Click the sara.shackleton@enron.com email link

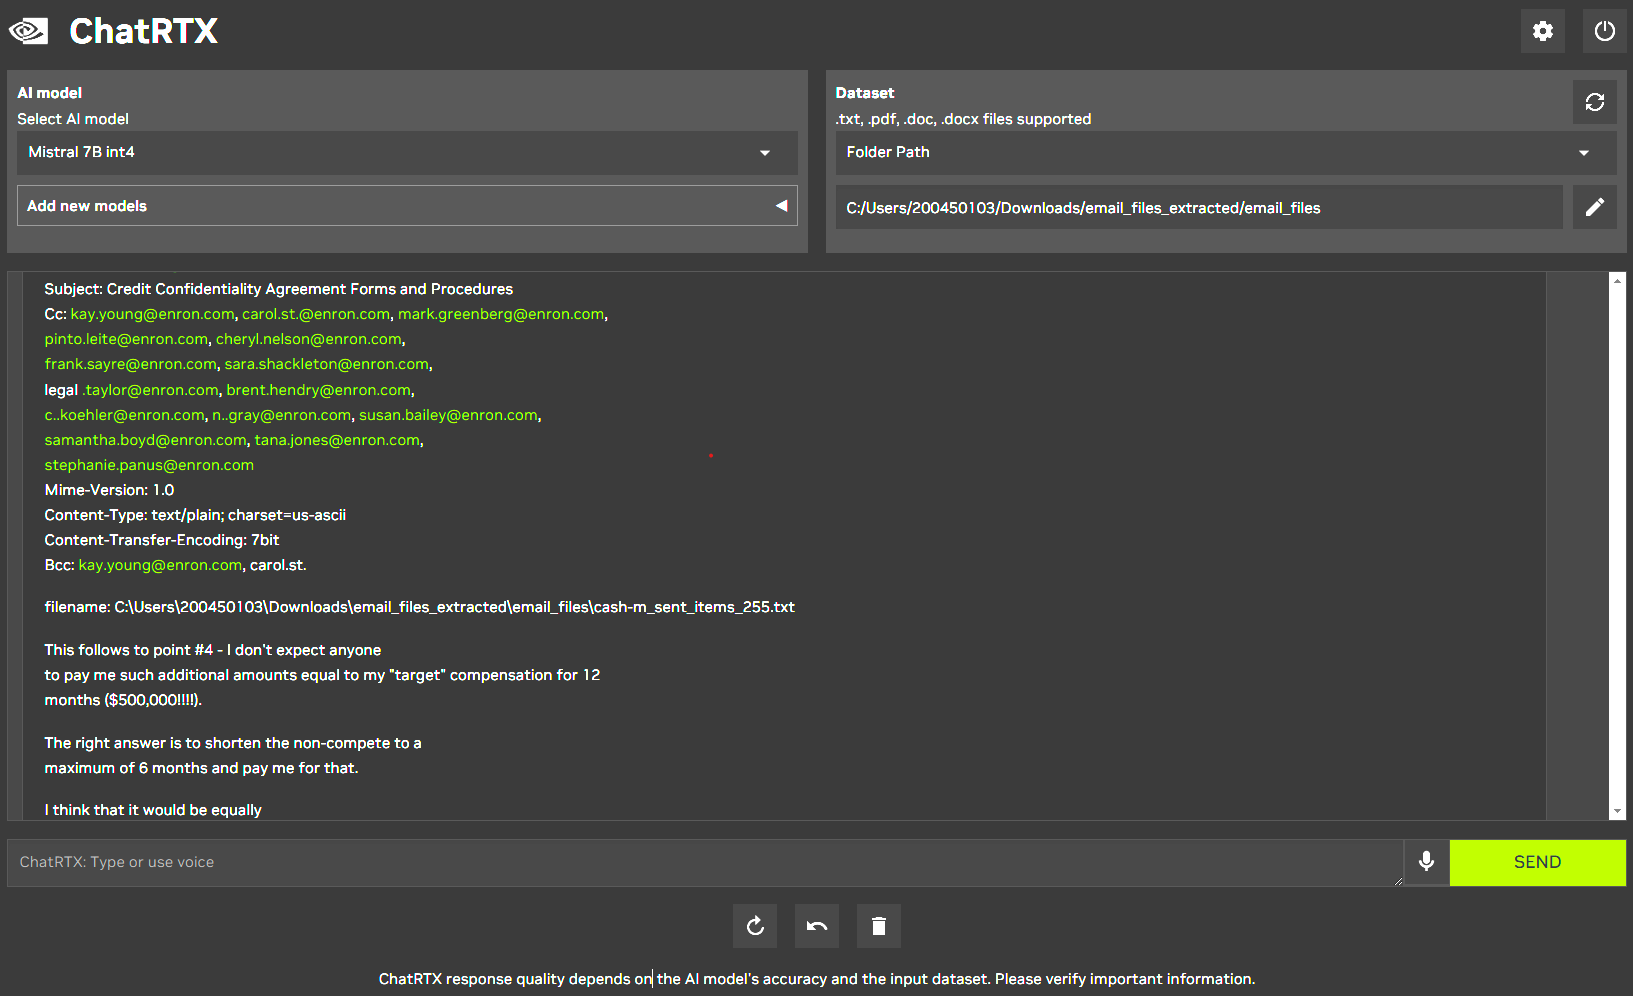[x=326, y=364]
